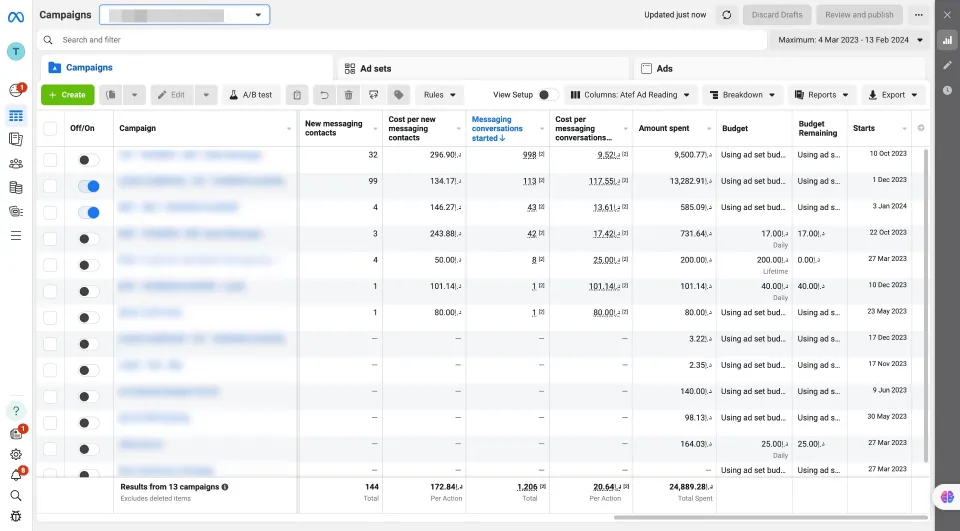Open the duplicate campaigns icon
The image size is (960, 531).
(x=111, y=95)
